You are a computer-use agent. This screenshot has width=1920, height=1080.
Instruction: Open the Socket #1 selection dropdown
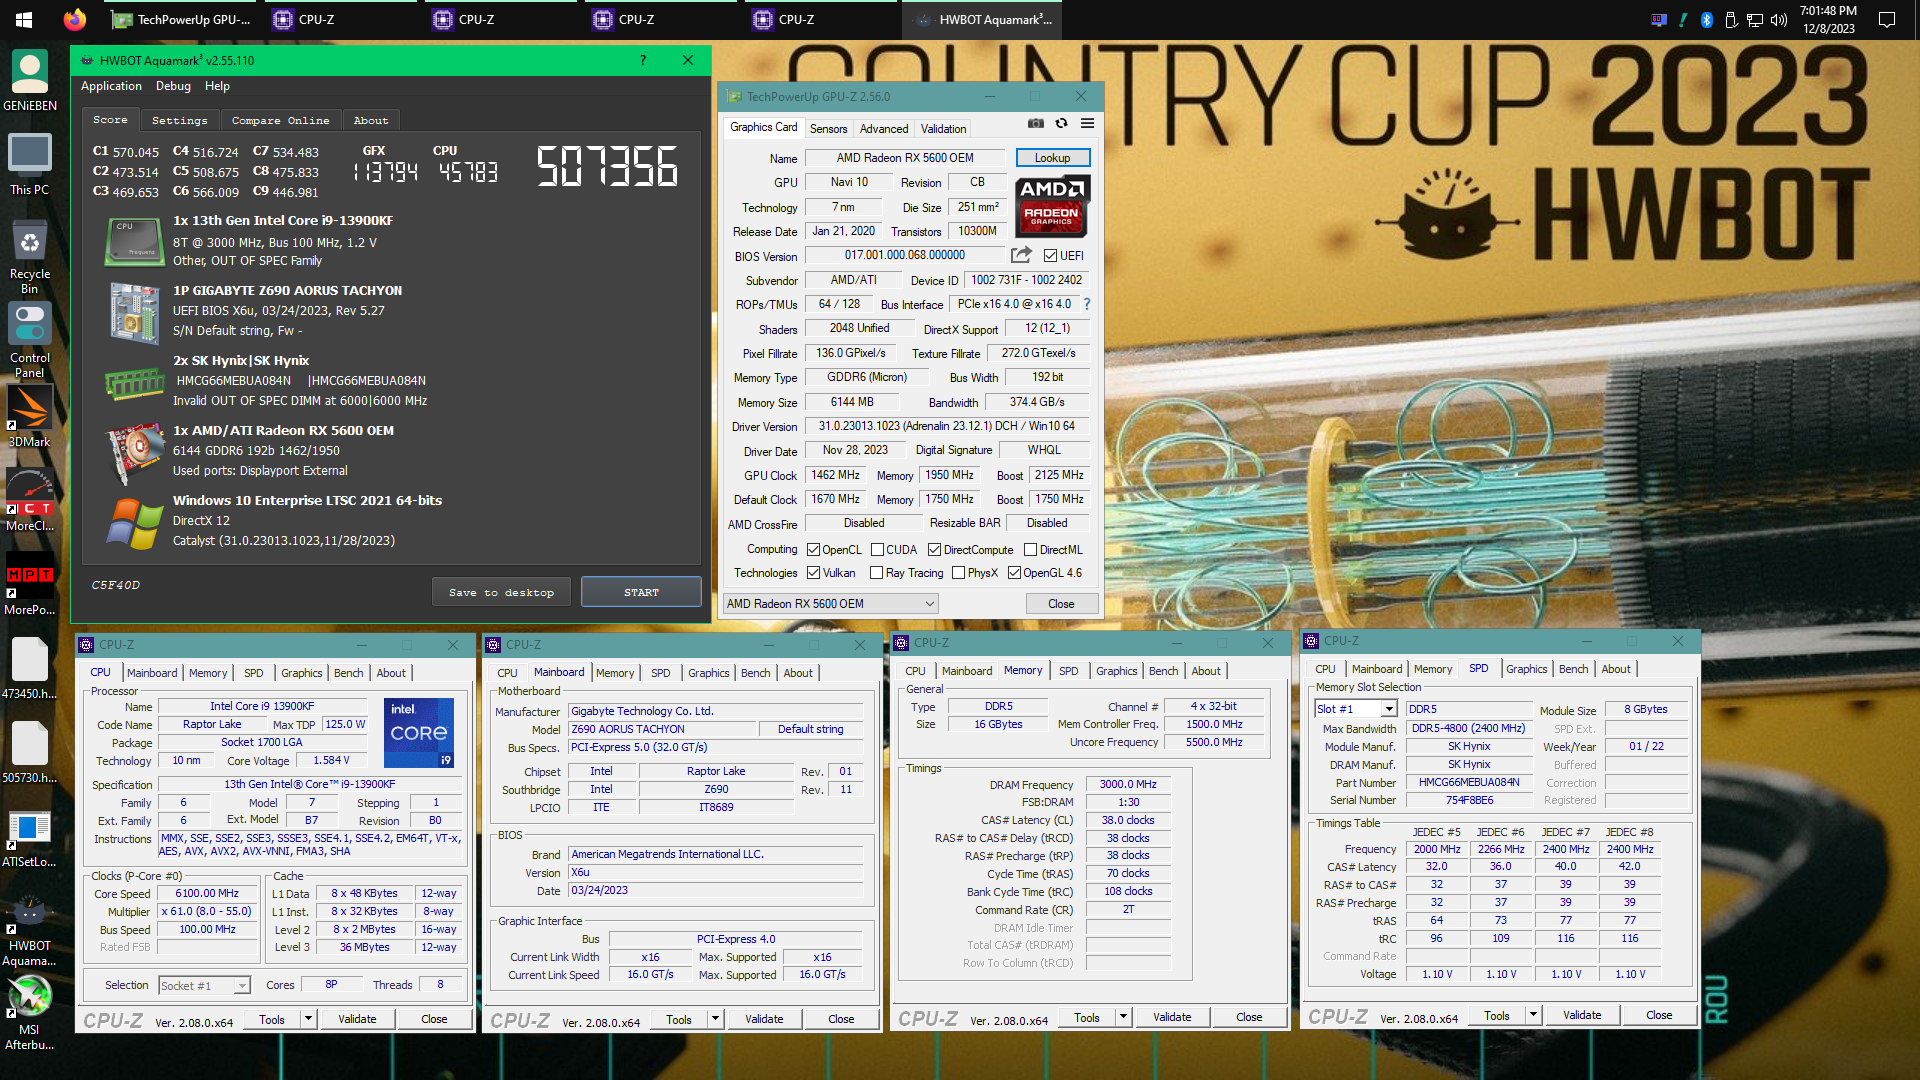[204, 986]
